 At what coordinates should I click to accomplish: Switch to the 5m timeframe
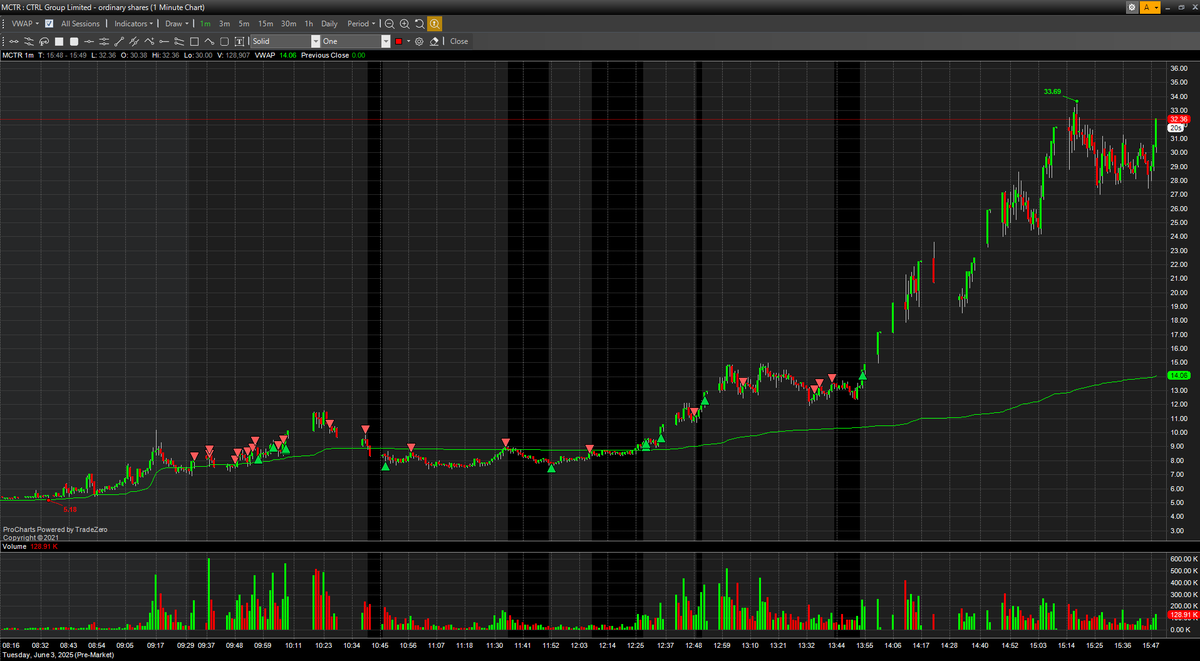point(244,23)
